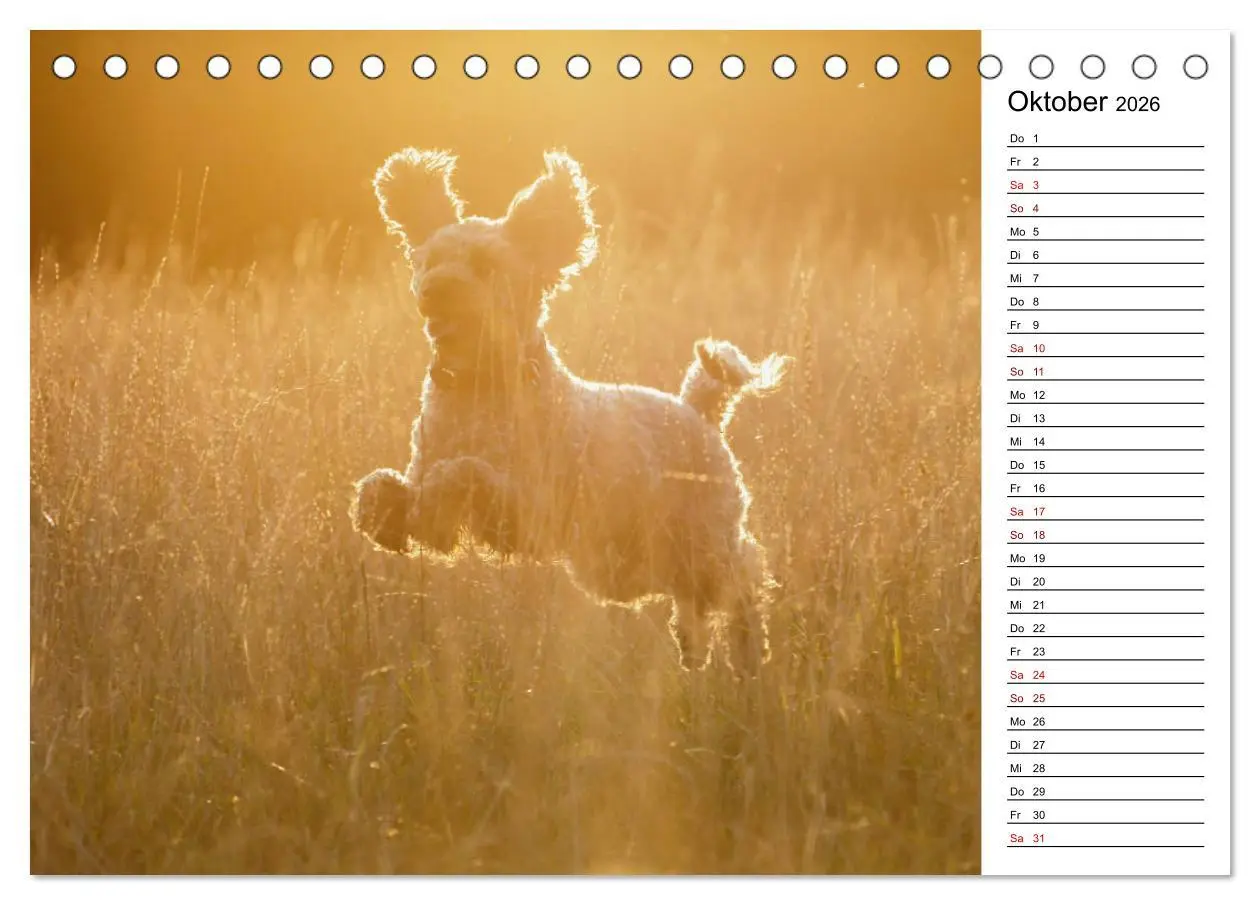Select the Saturday row 'Sa 3'
The width and height of the screenshot is (1260, 905).
[x=1105, y=185]
